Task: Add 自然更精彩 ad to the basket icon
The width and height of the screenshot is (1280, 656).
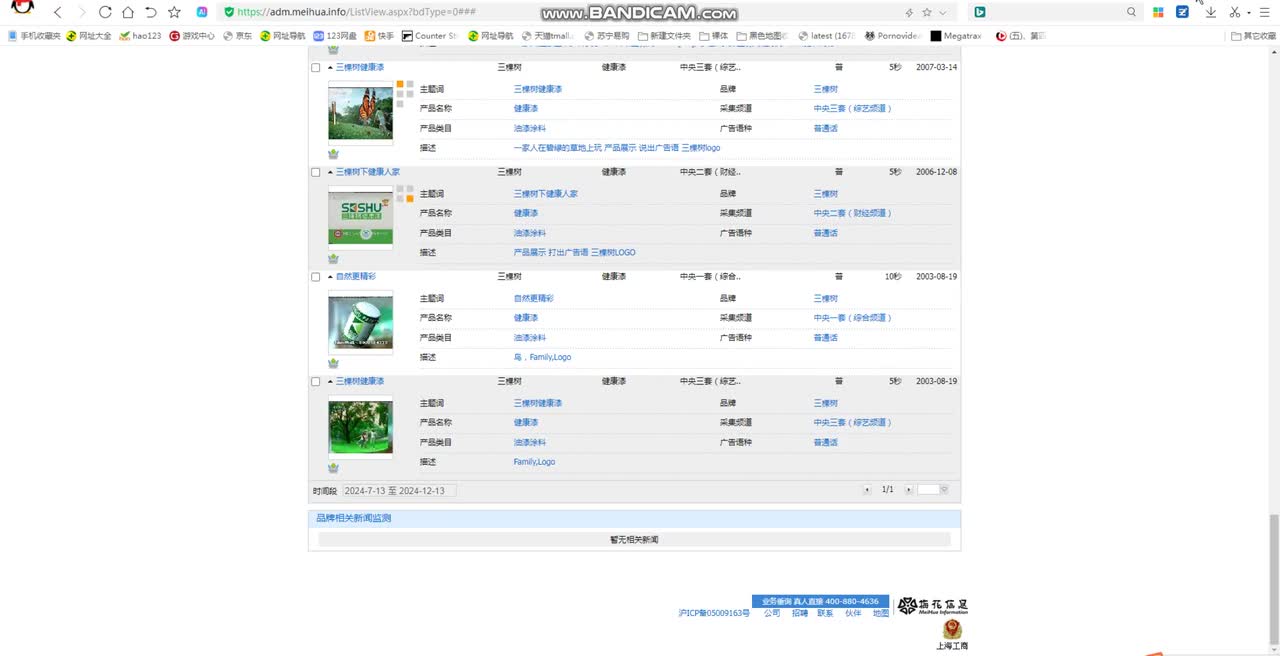Action: click(333, 363)
